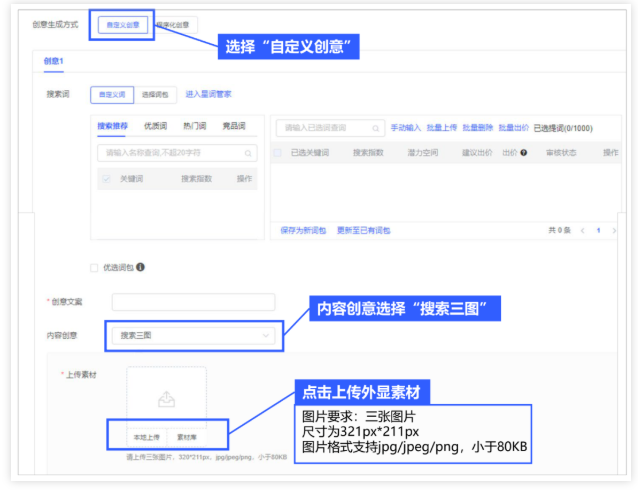The image size is (638, 499).
Task: Click the 批量上传 link
Action: (441, 128)
